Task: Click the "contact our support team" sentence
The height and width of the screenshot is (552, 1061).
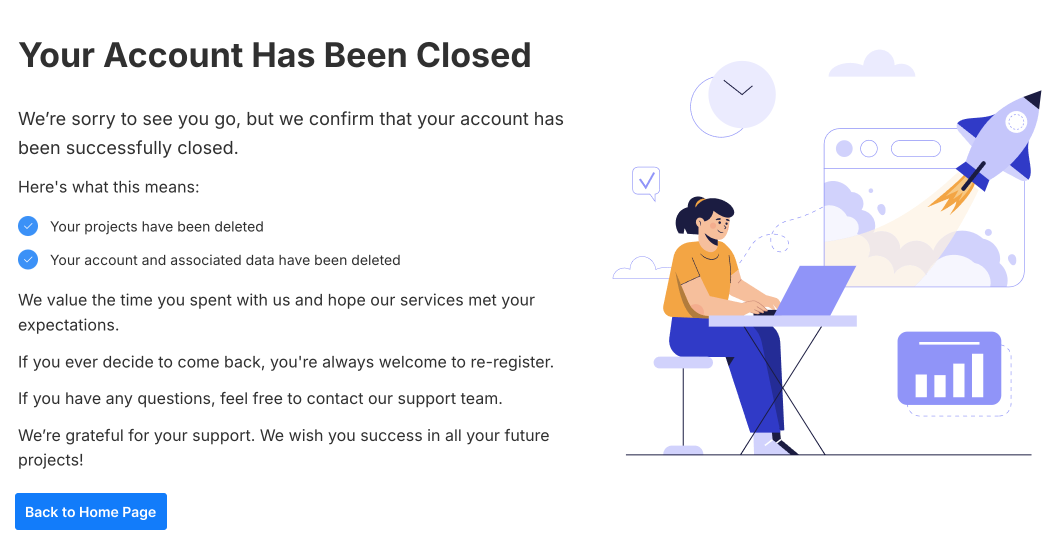Action: coord(260,398)
